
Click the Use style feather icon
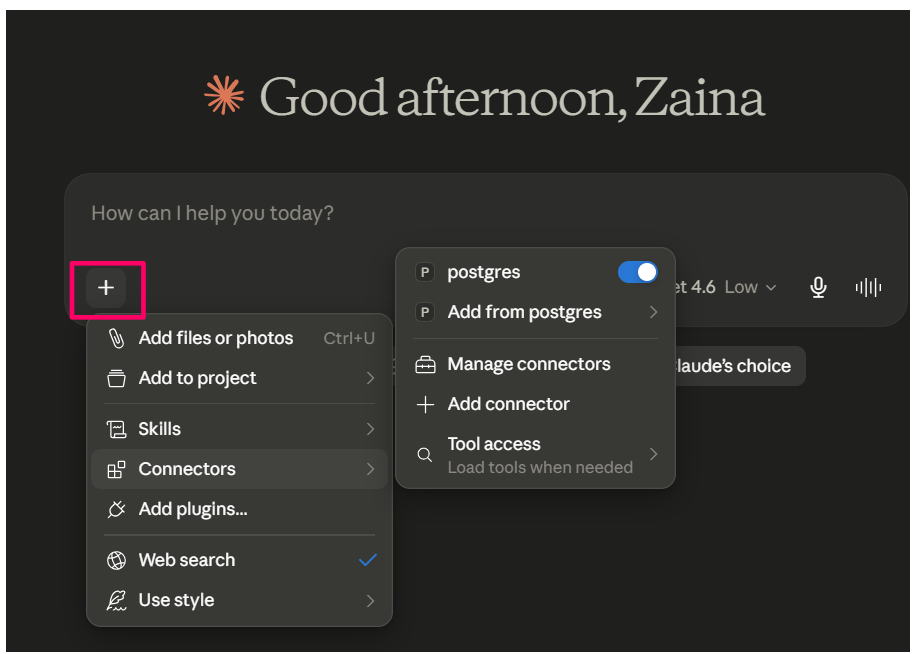click(116, 600)
